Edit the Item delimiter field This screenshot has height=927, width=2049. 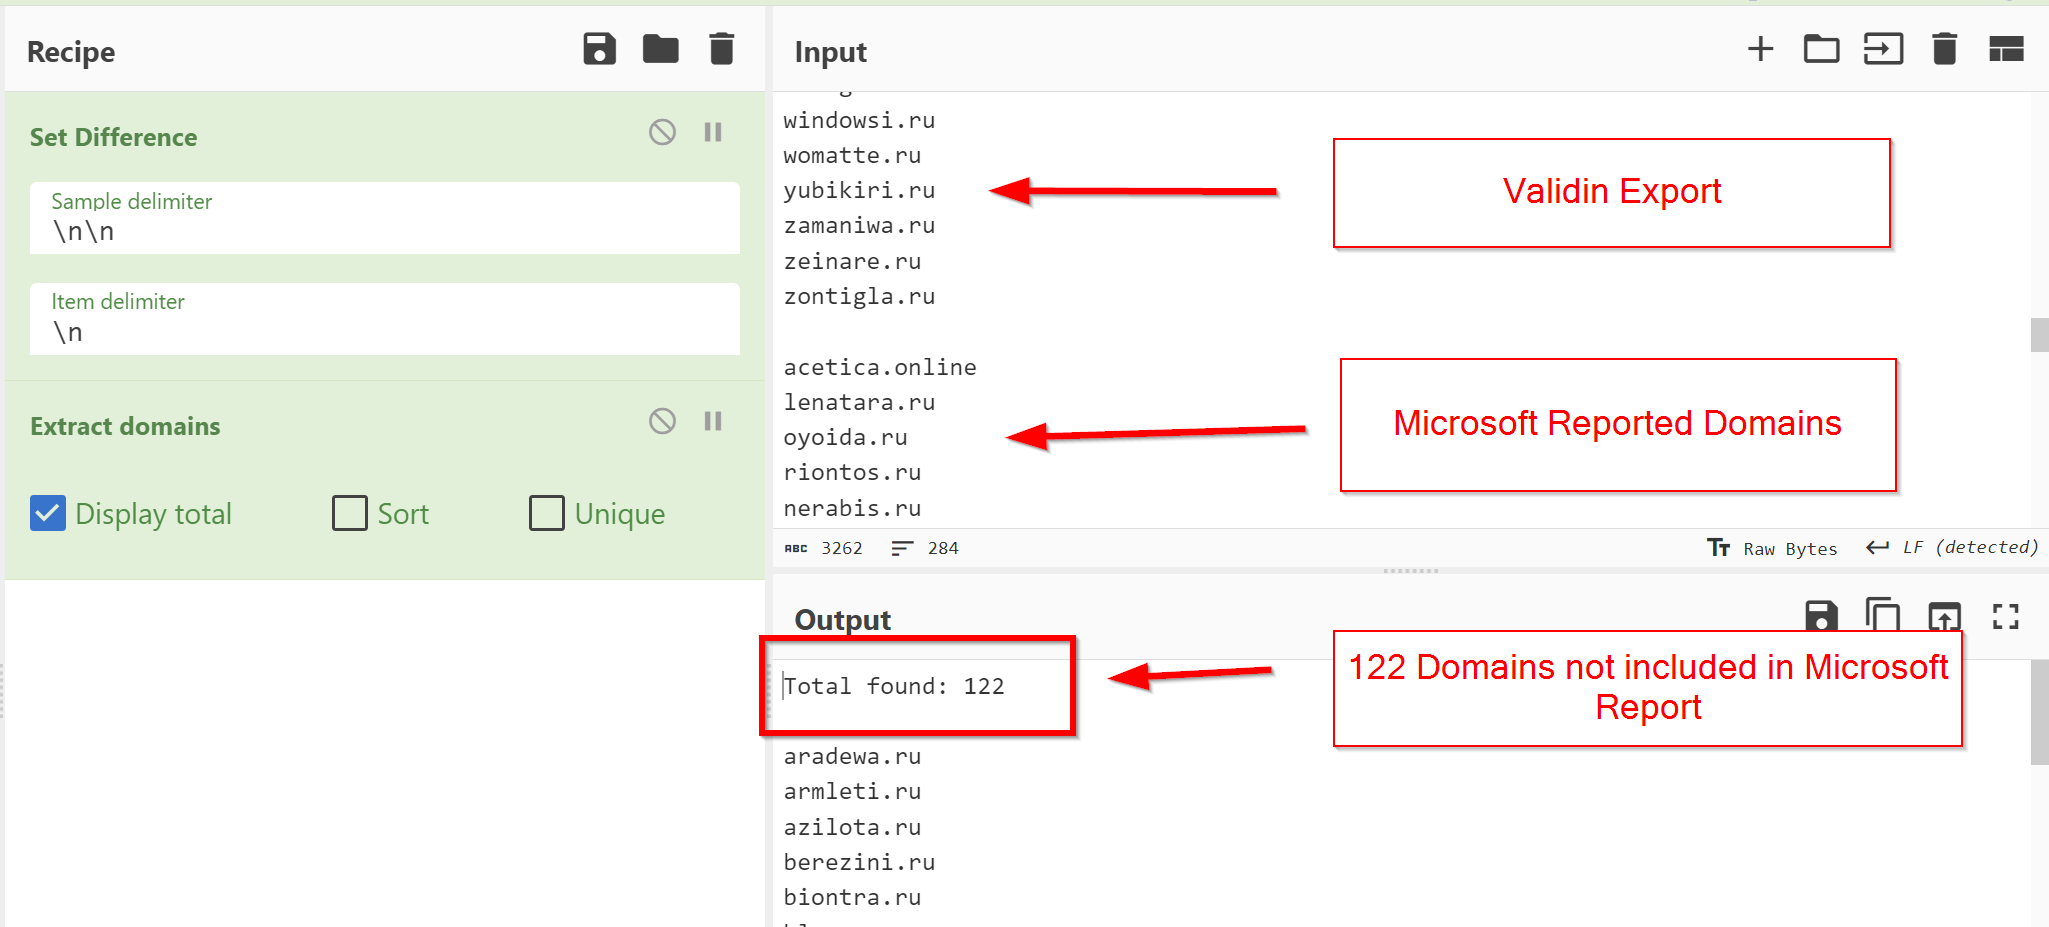point(385,319)
